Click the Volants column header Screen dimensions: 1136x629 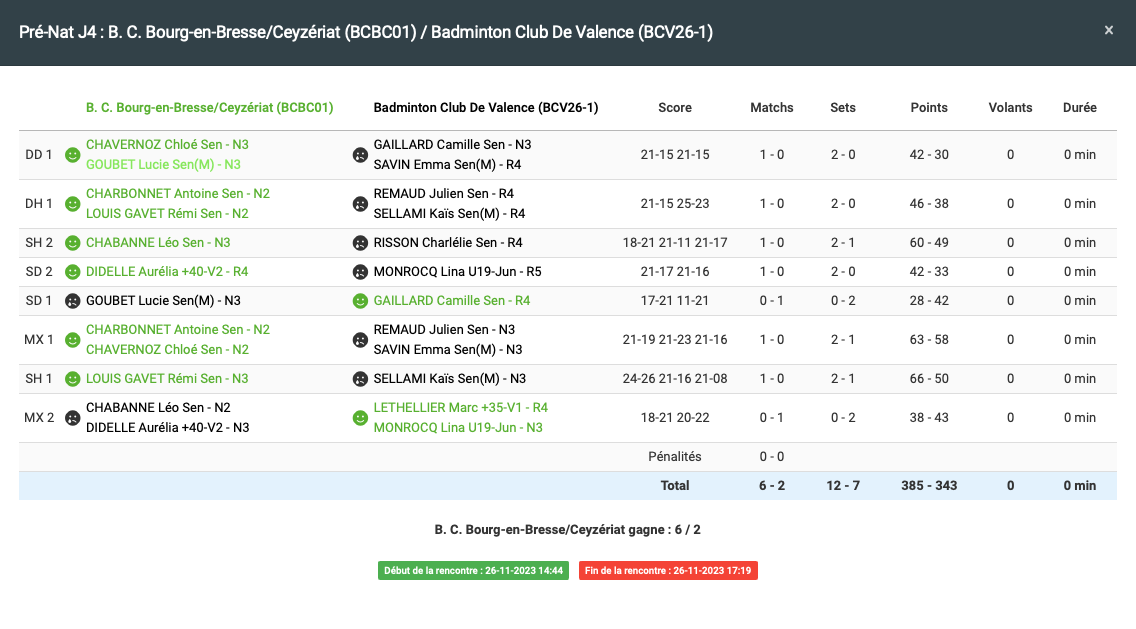click(1010, 107)
